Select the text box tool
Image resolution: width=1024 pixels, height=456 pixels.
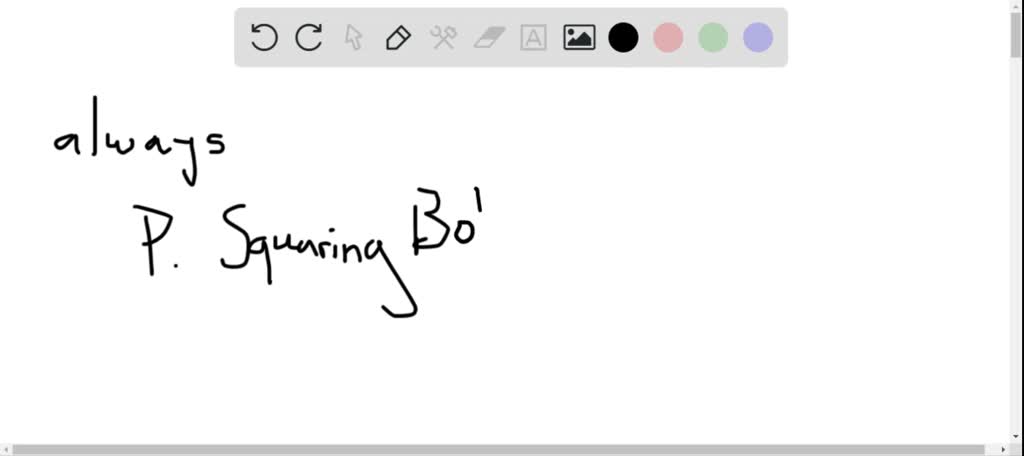click(534, 38)
